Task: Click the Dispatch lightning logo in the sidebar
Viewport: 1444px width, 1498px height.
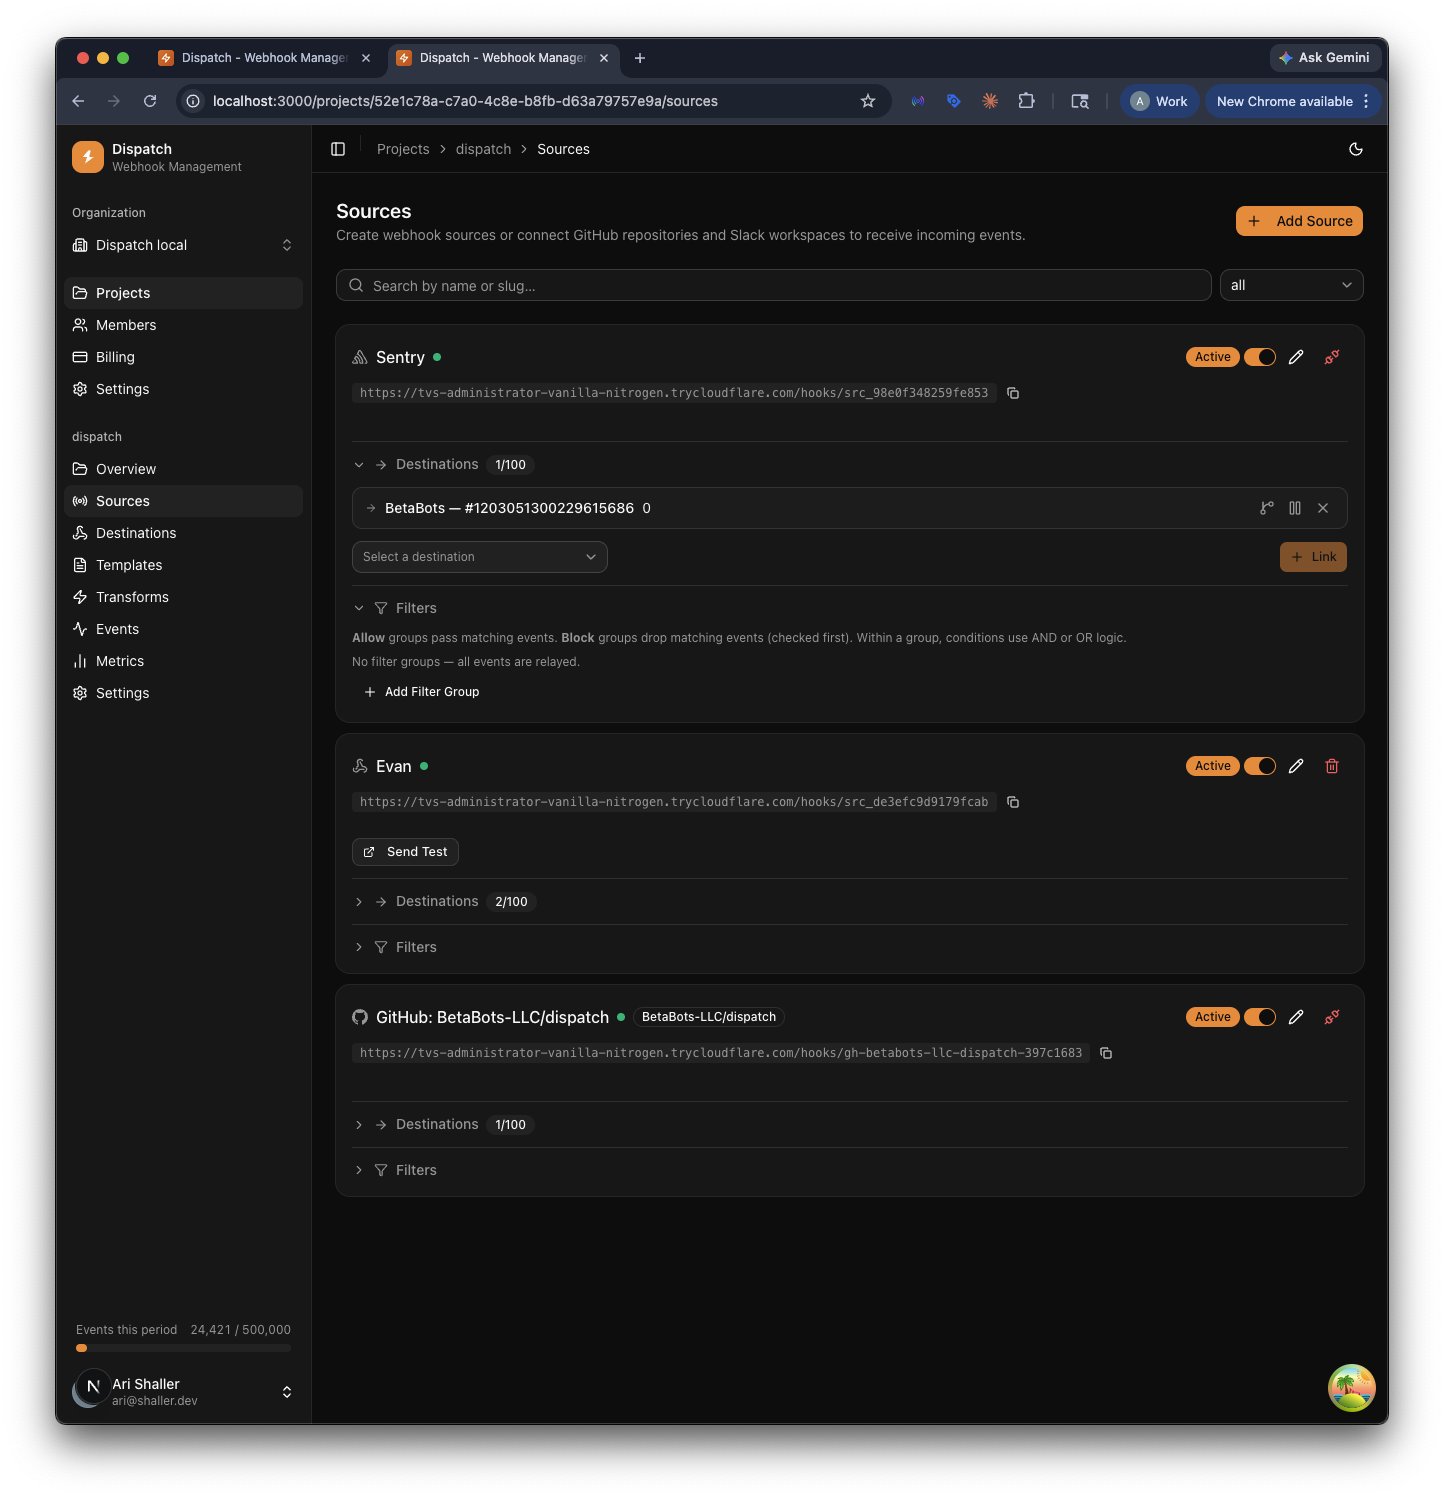Action: [x=88, y=157]
